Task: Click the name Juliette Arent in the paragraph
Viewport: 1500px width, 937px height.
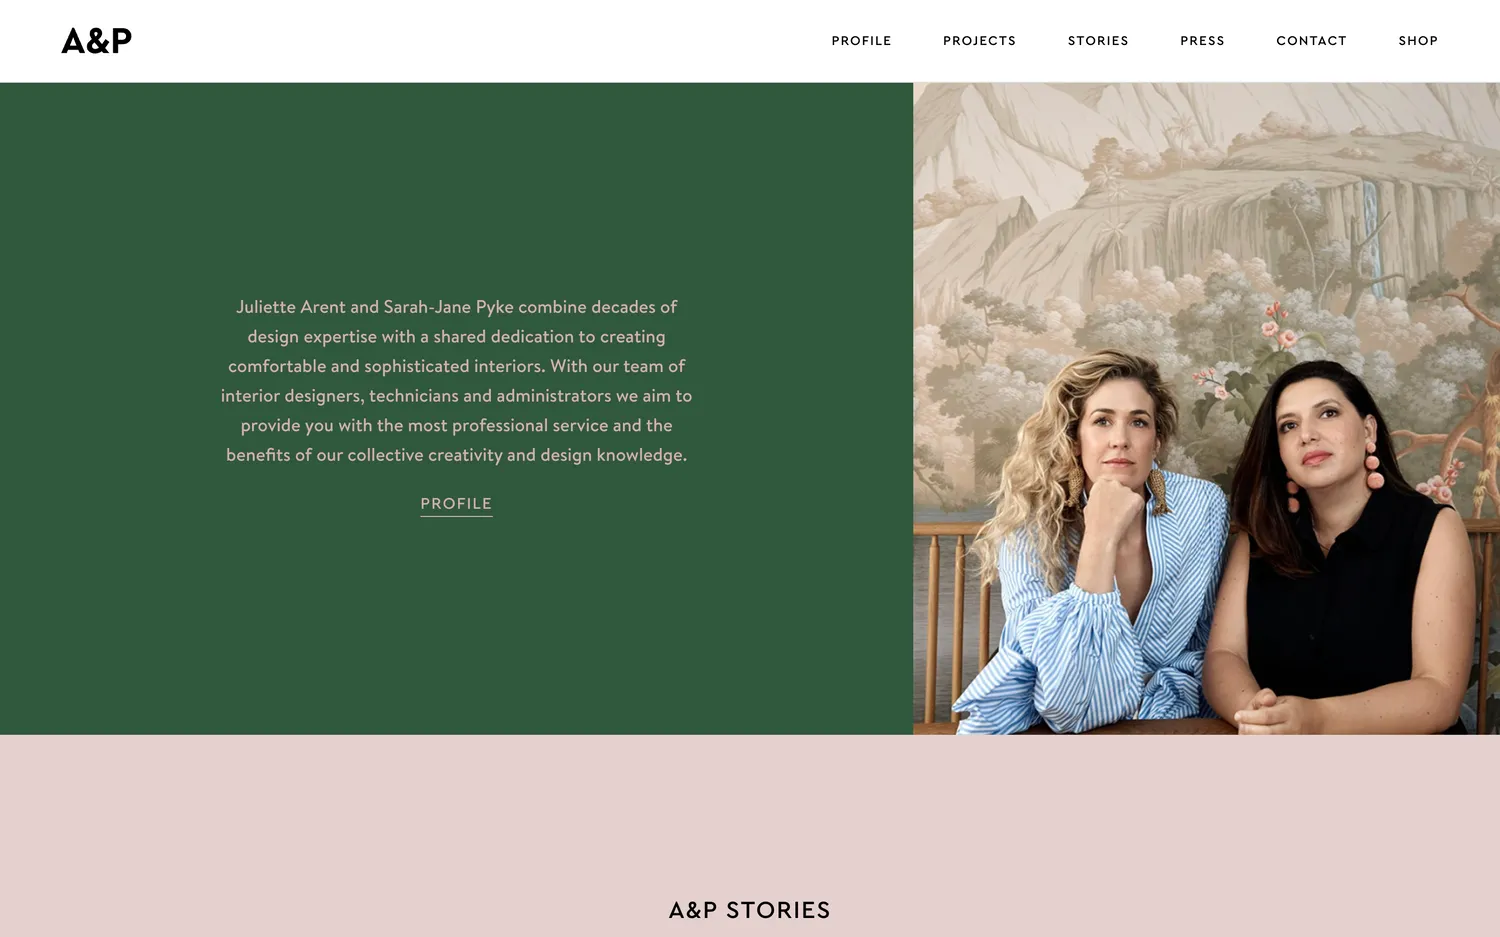Action: click(x=291, y=307)
